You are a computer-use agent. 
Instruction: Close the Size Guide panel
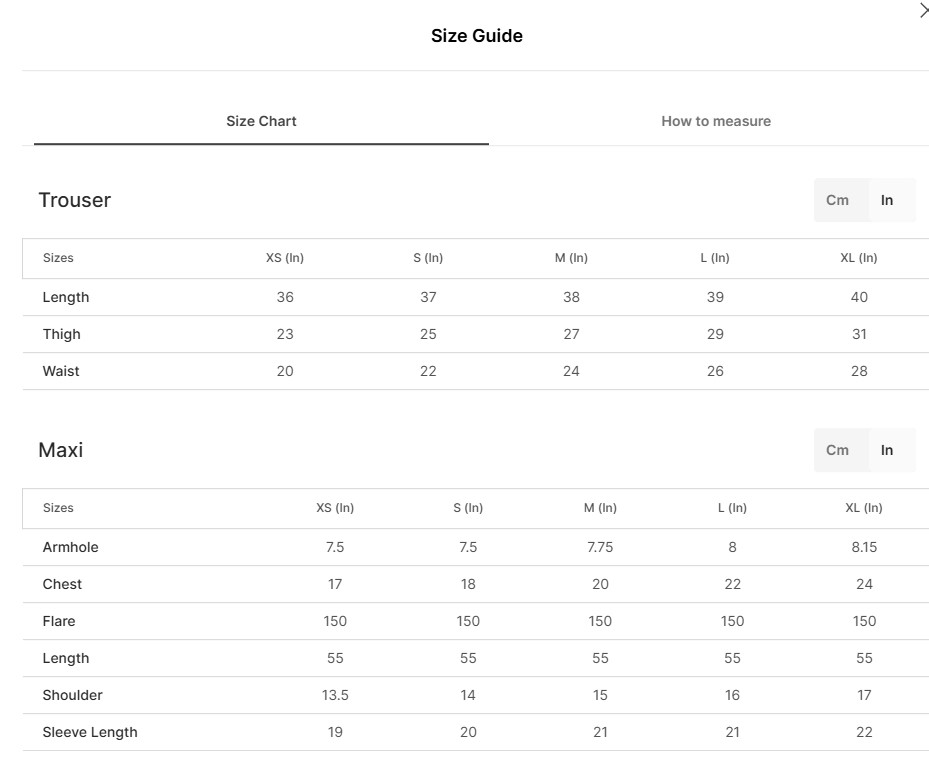click(922, 11)
